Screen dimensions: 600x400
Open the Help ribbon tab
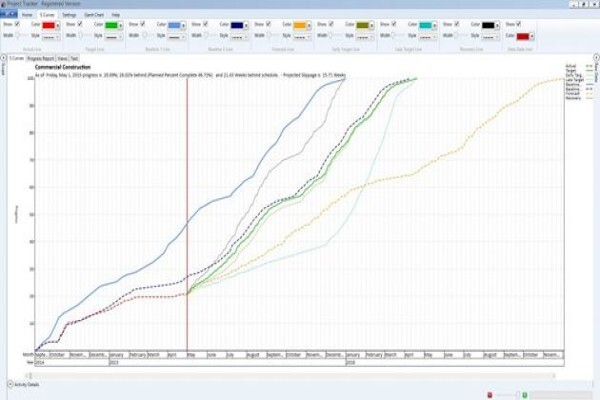pyautogui.click(x=116, y=15)
